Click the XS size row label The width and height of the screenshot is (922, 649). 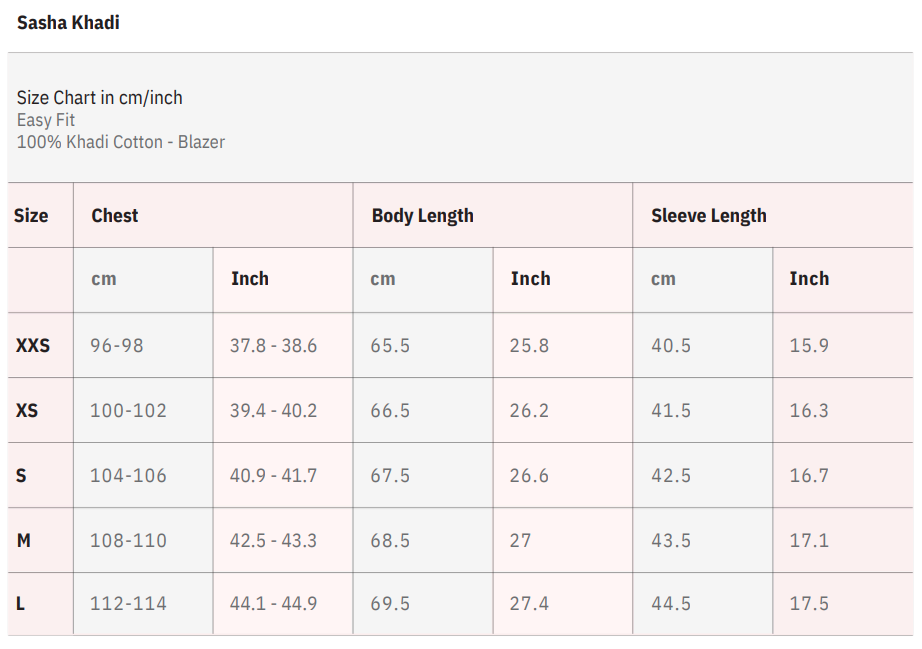pyautogui.click(x=27, y=410)
